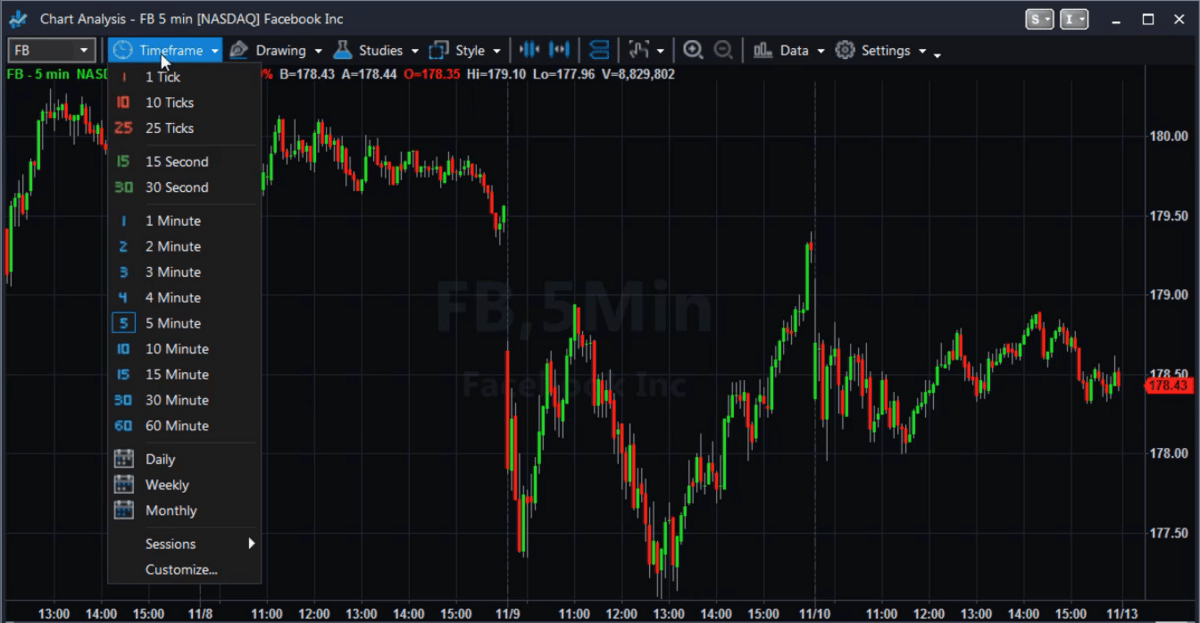This screenshot has width=1200, height=623.
Task: Choose the 2 Minute timeframe
Action: [184, 246]
